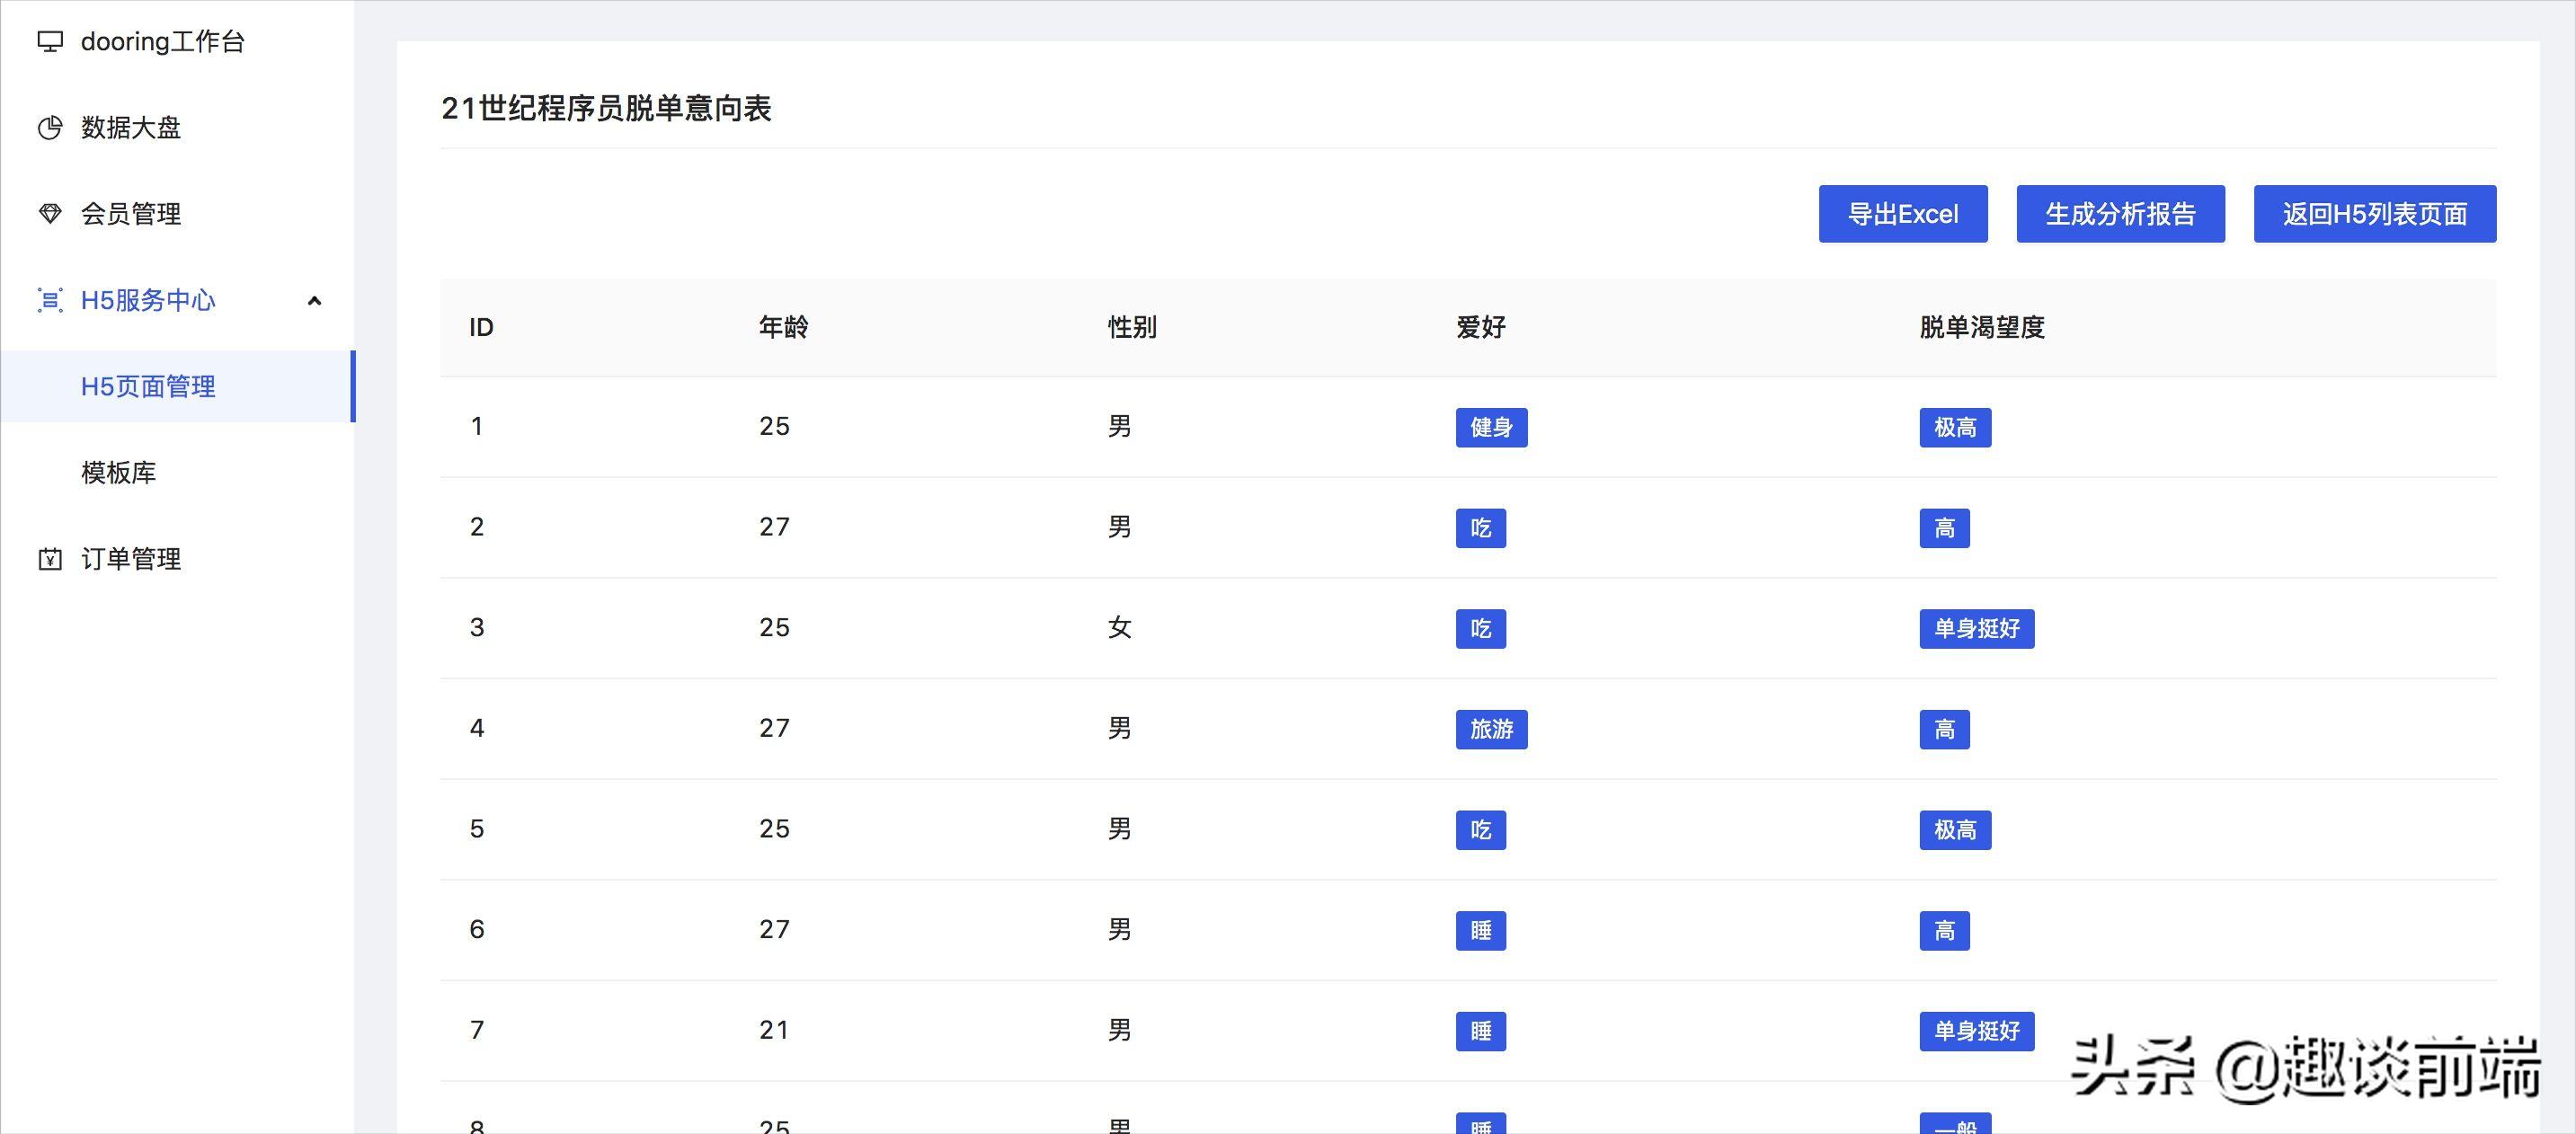Collapse the H5服务中心 submenu arrow
Viewport: 2576px width, 1134px height.
click(314, 300)
